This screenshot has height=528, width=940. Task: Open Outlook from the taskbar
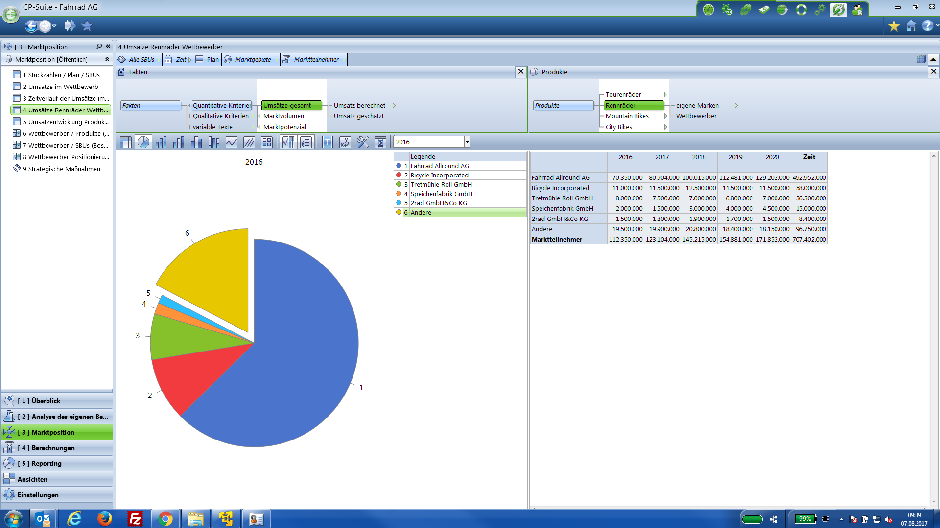pyautogui.click(x=43, y=518)
